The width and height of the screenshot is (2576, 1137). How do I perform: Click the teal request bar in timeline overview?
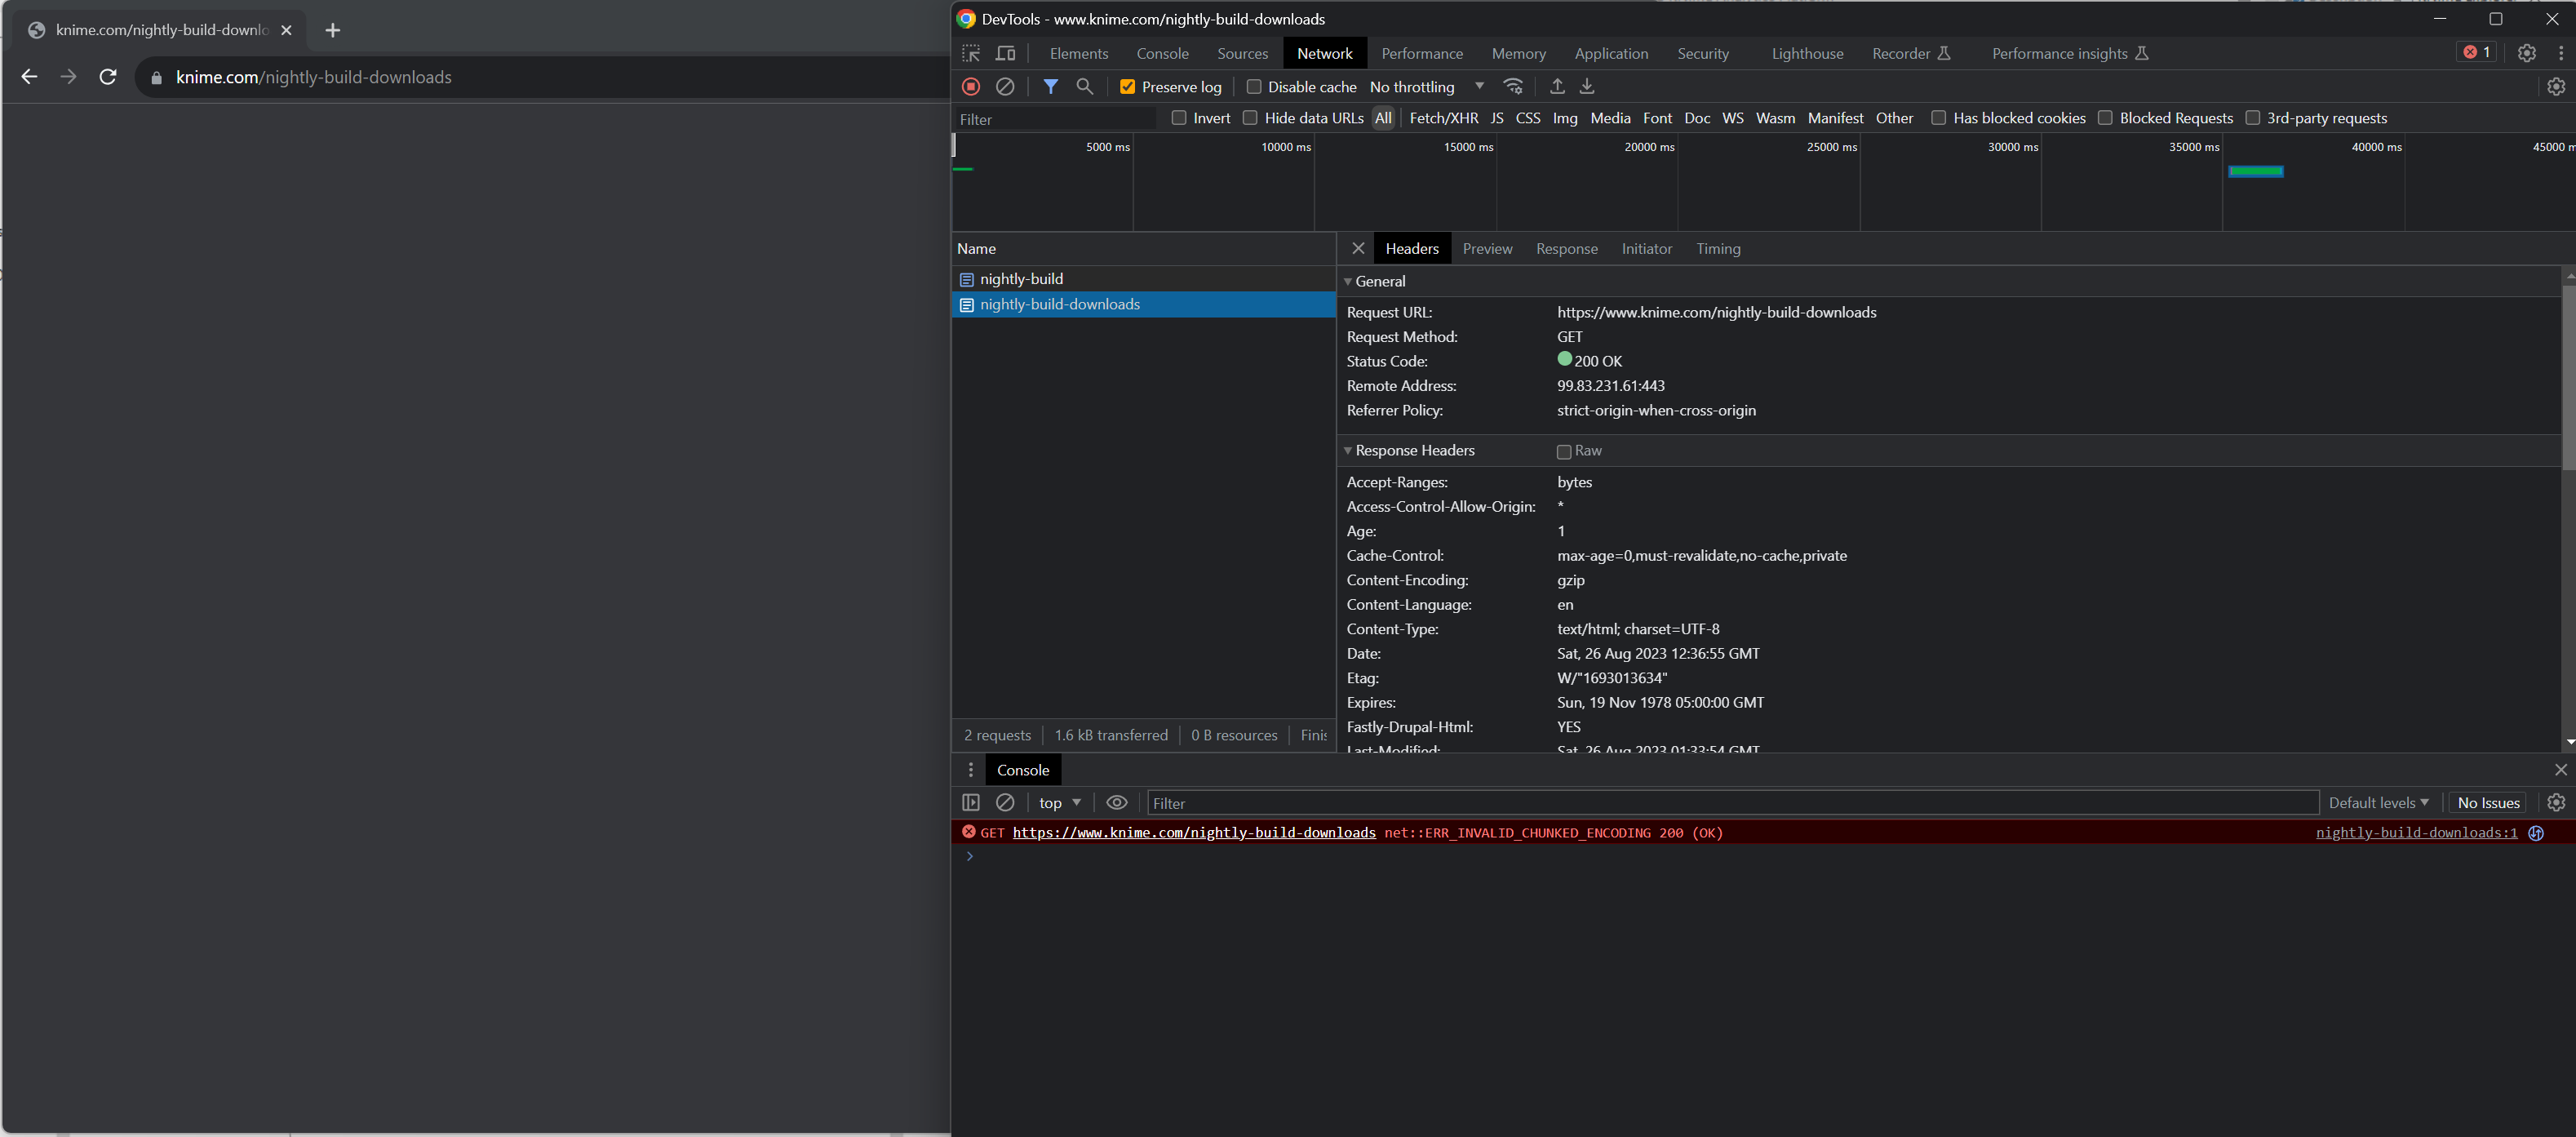[x=2255, y=171]
